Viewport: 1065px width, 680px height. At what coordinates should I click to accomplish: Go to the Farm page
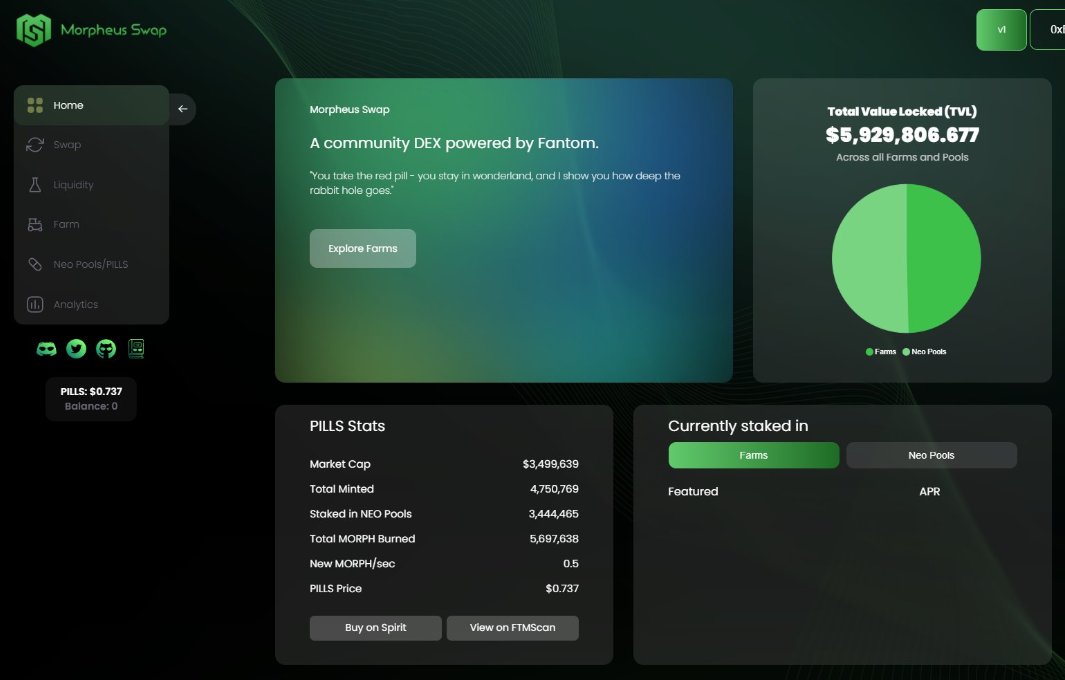[x=91, y=224]
